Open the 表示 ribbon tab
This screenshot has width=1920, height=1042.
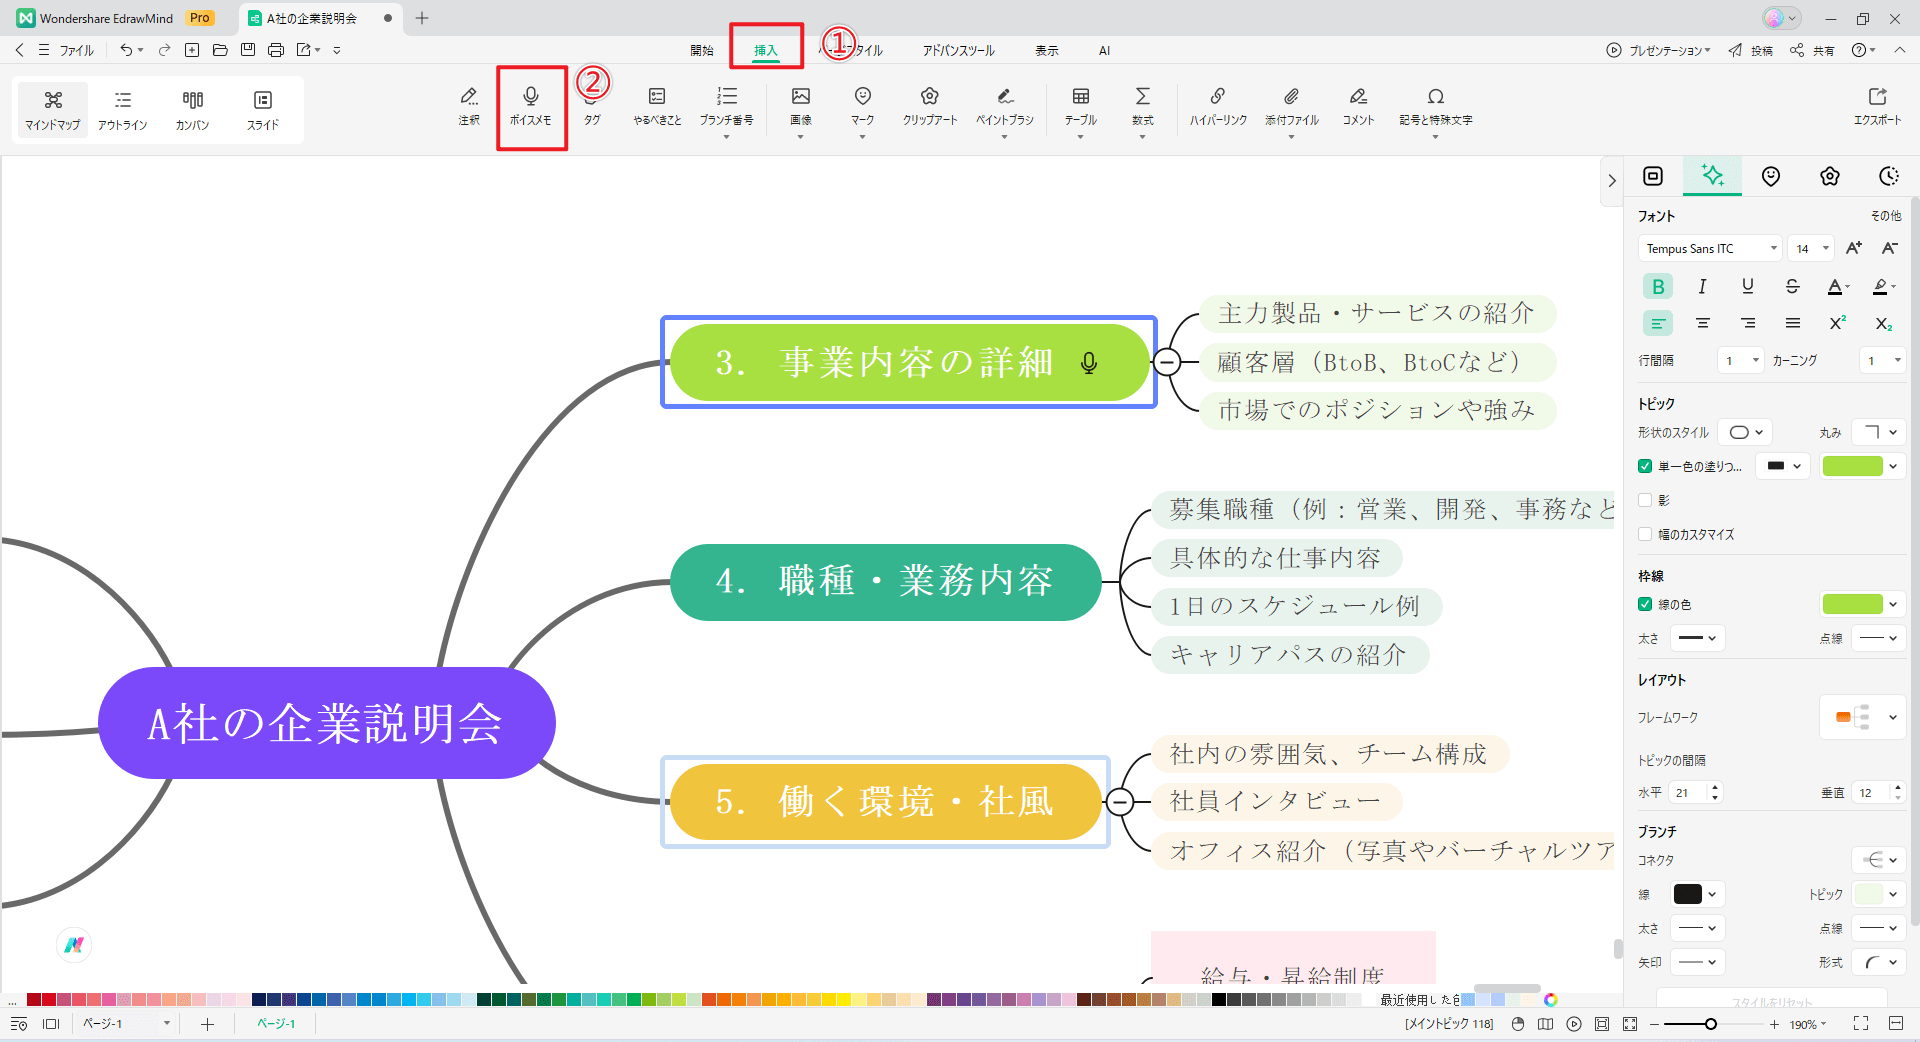[1047, 50]
